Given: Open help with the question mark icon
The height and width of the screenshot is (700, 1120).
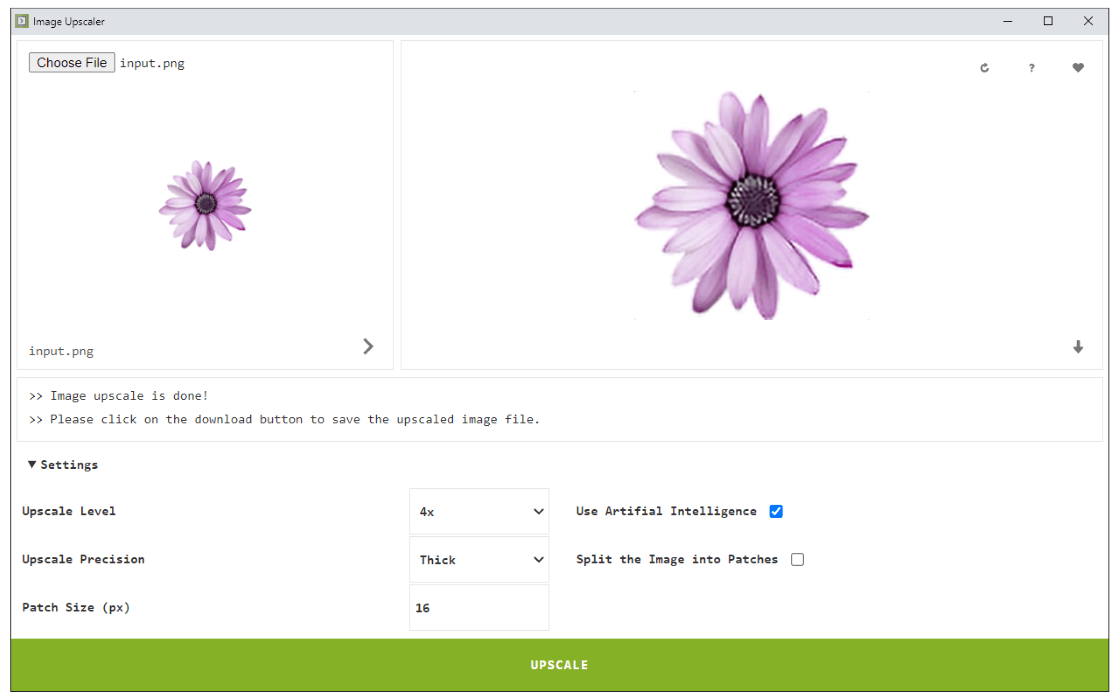Looking at the screenshot, I should (x=1031, y=68).
